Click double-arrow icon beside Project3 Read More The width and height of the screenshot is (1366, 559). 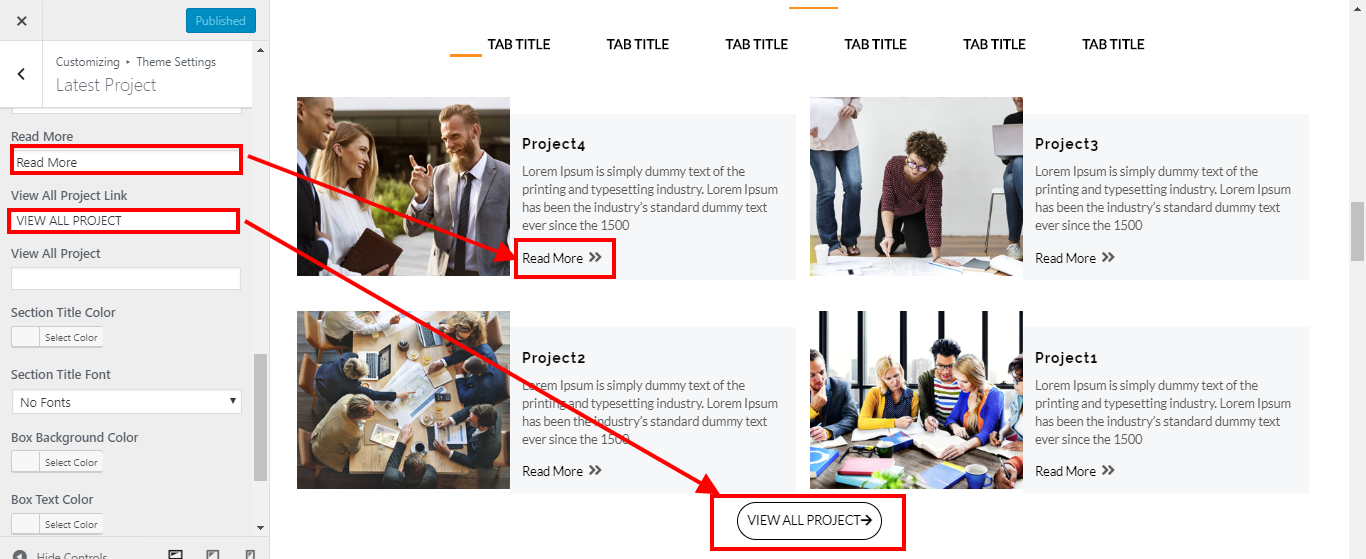pos(1108,257)
